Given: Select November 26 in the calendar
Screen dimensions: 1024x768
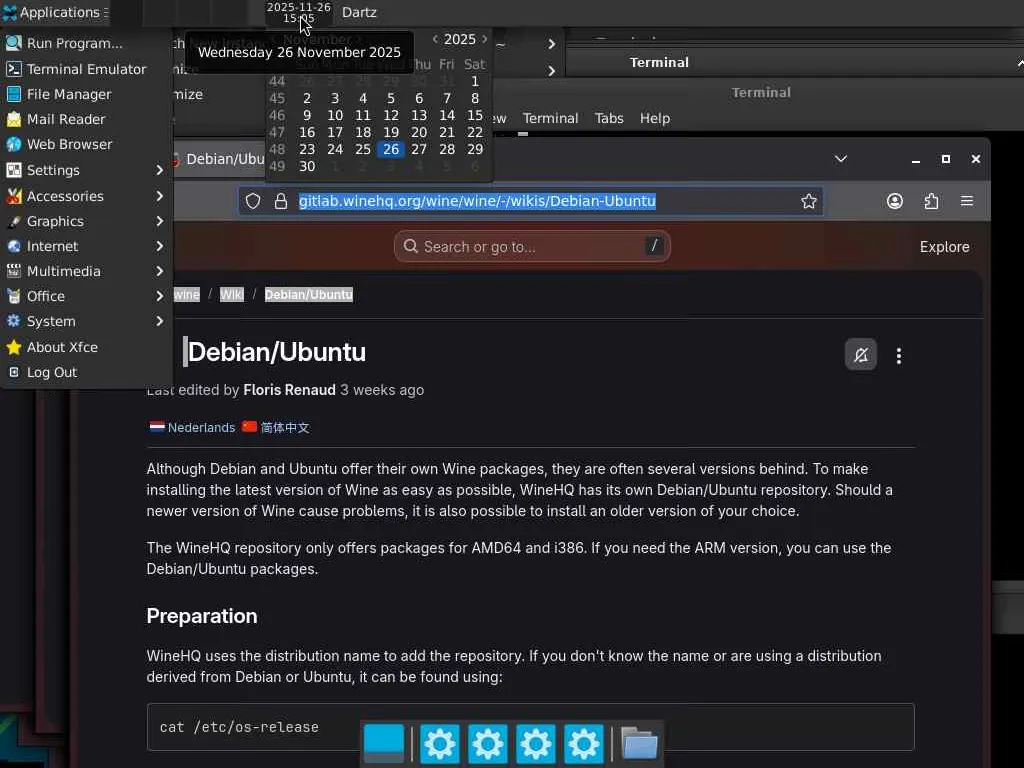Looking at the screenshot, I should 391,149.
